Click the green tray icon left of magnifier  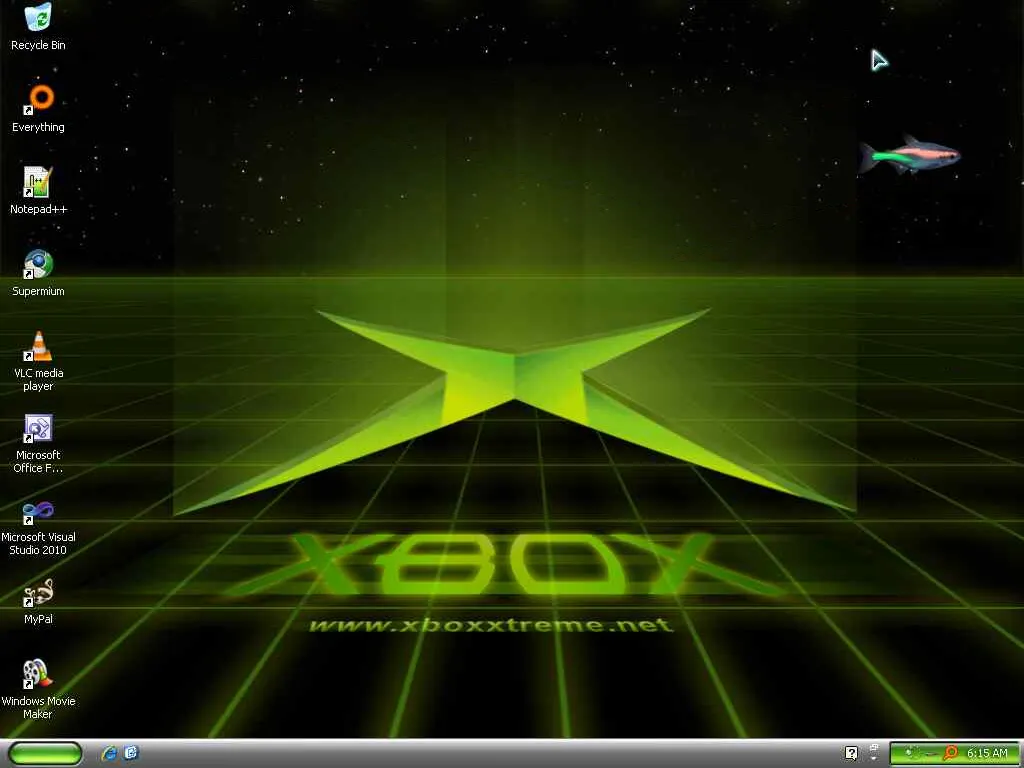pyautogui.click(x=913, y=753)
